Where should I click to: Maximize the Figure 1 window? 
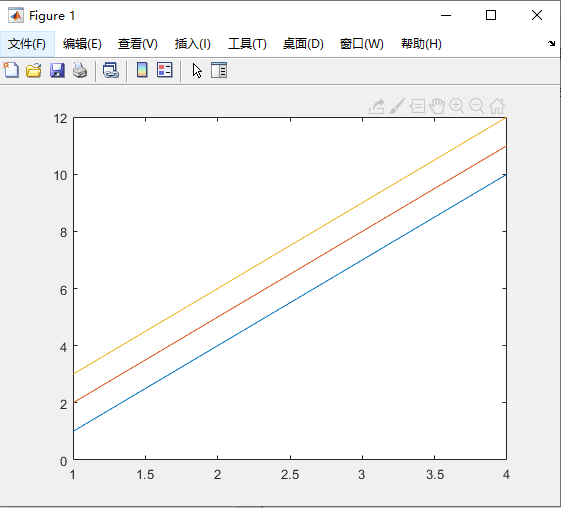coord(491,15)
